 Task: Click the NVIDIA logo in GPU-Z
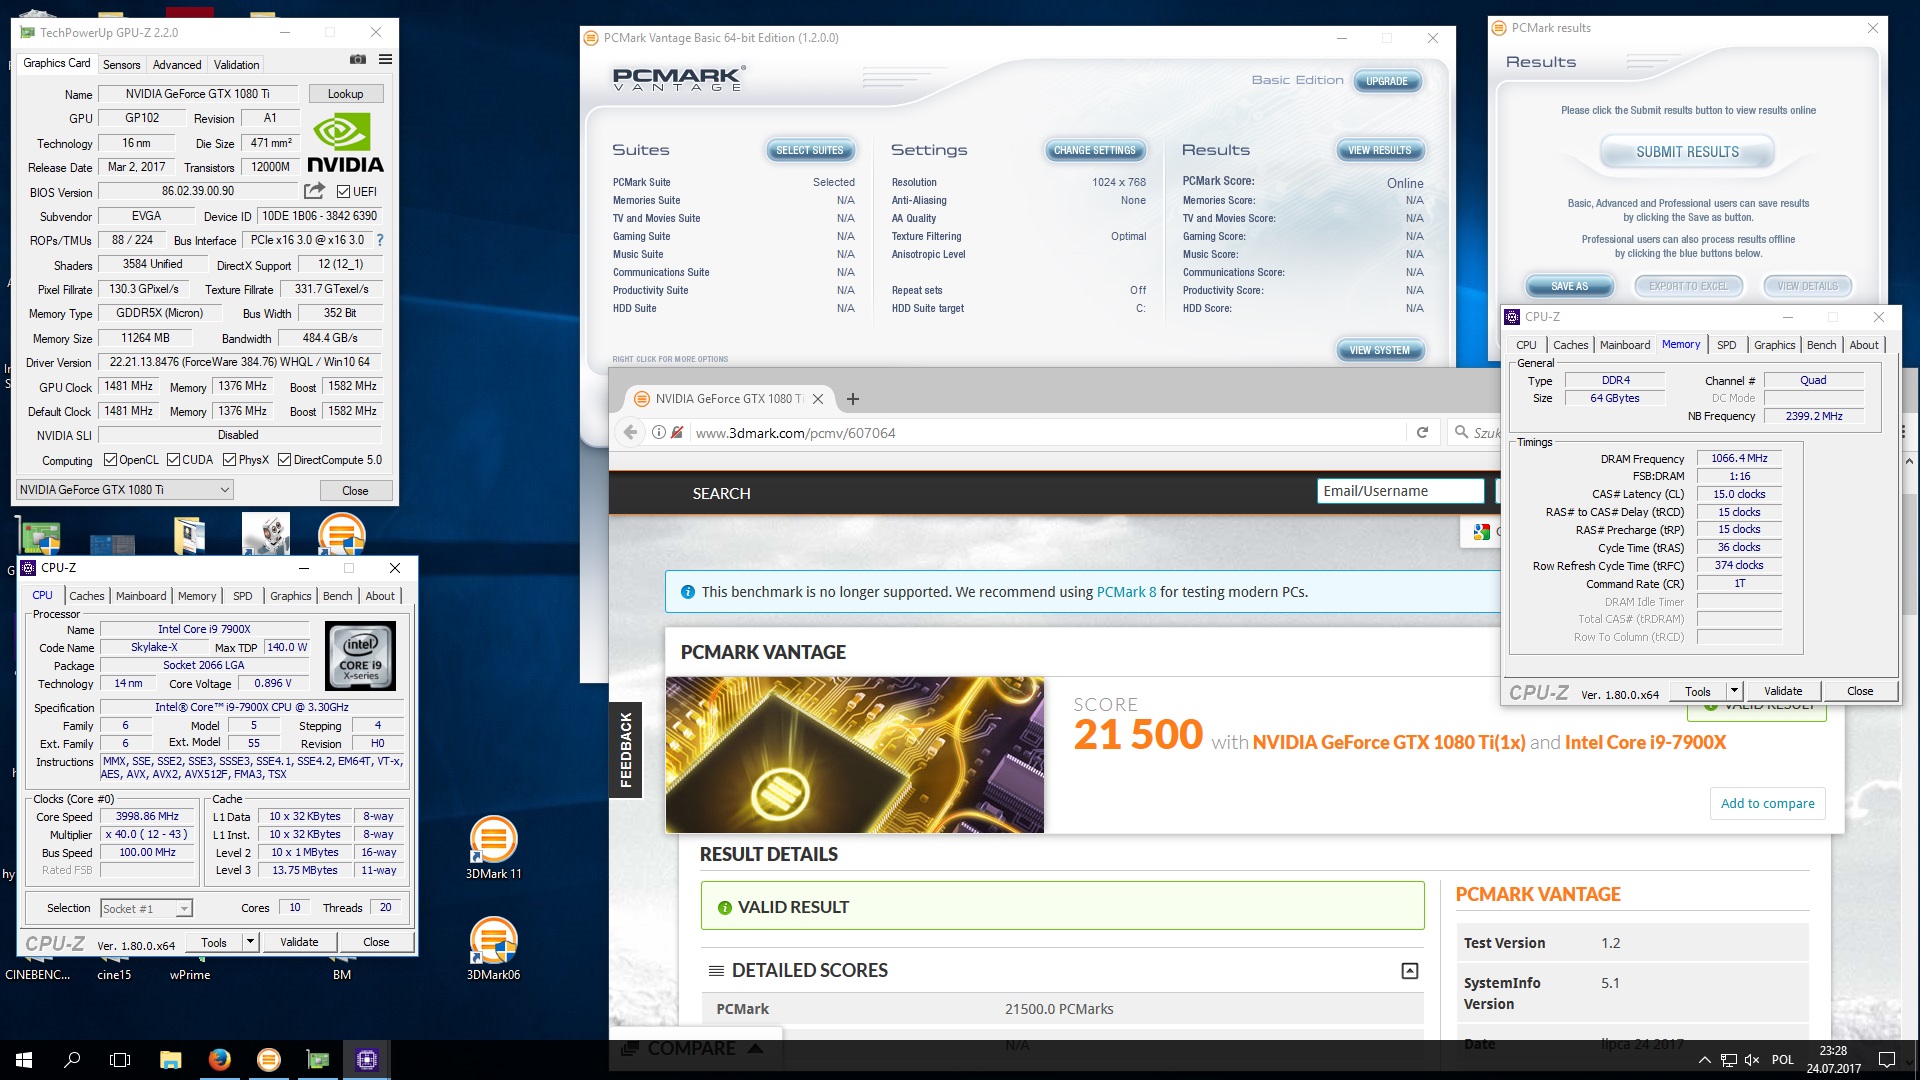click(x=345, y=144)
